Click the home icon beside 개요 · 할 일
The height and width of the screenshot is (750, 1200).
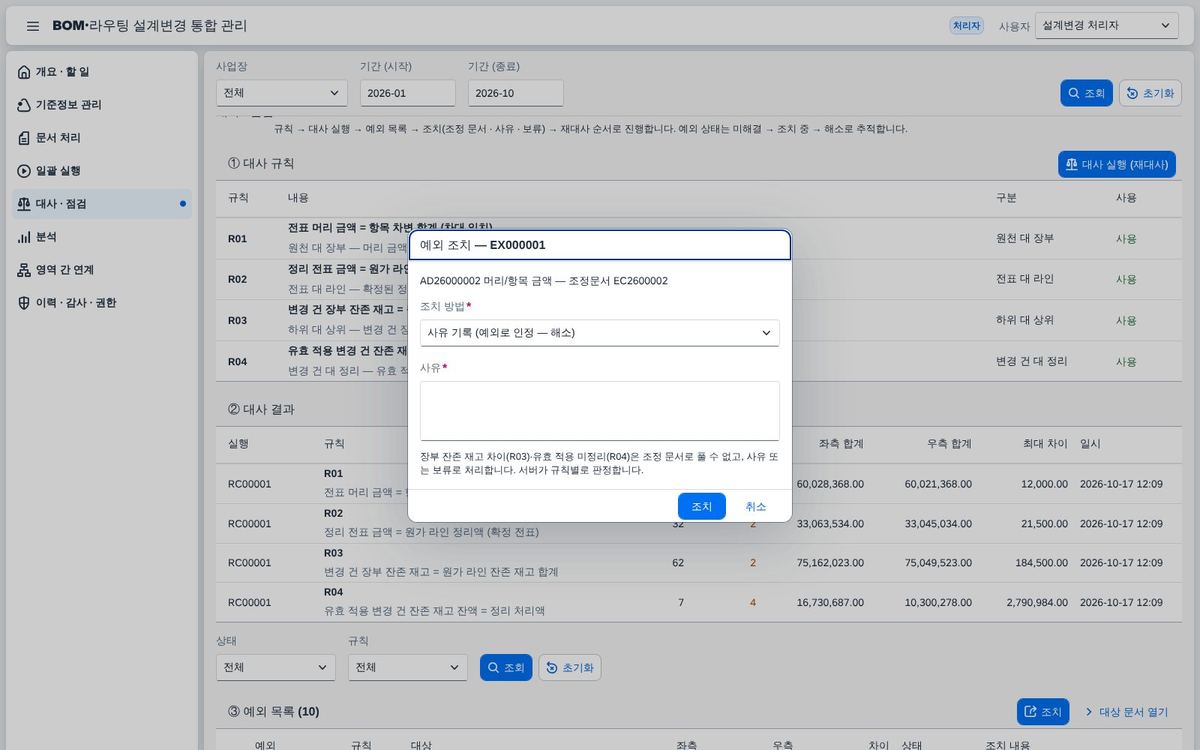pyautogui.click(x=24, y=72)
